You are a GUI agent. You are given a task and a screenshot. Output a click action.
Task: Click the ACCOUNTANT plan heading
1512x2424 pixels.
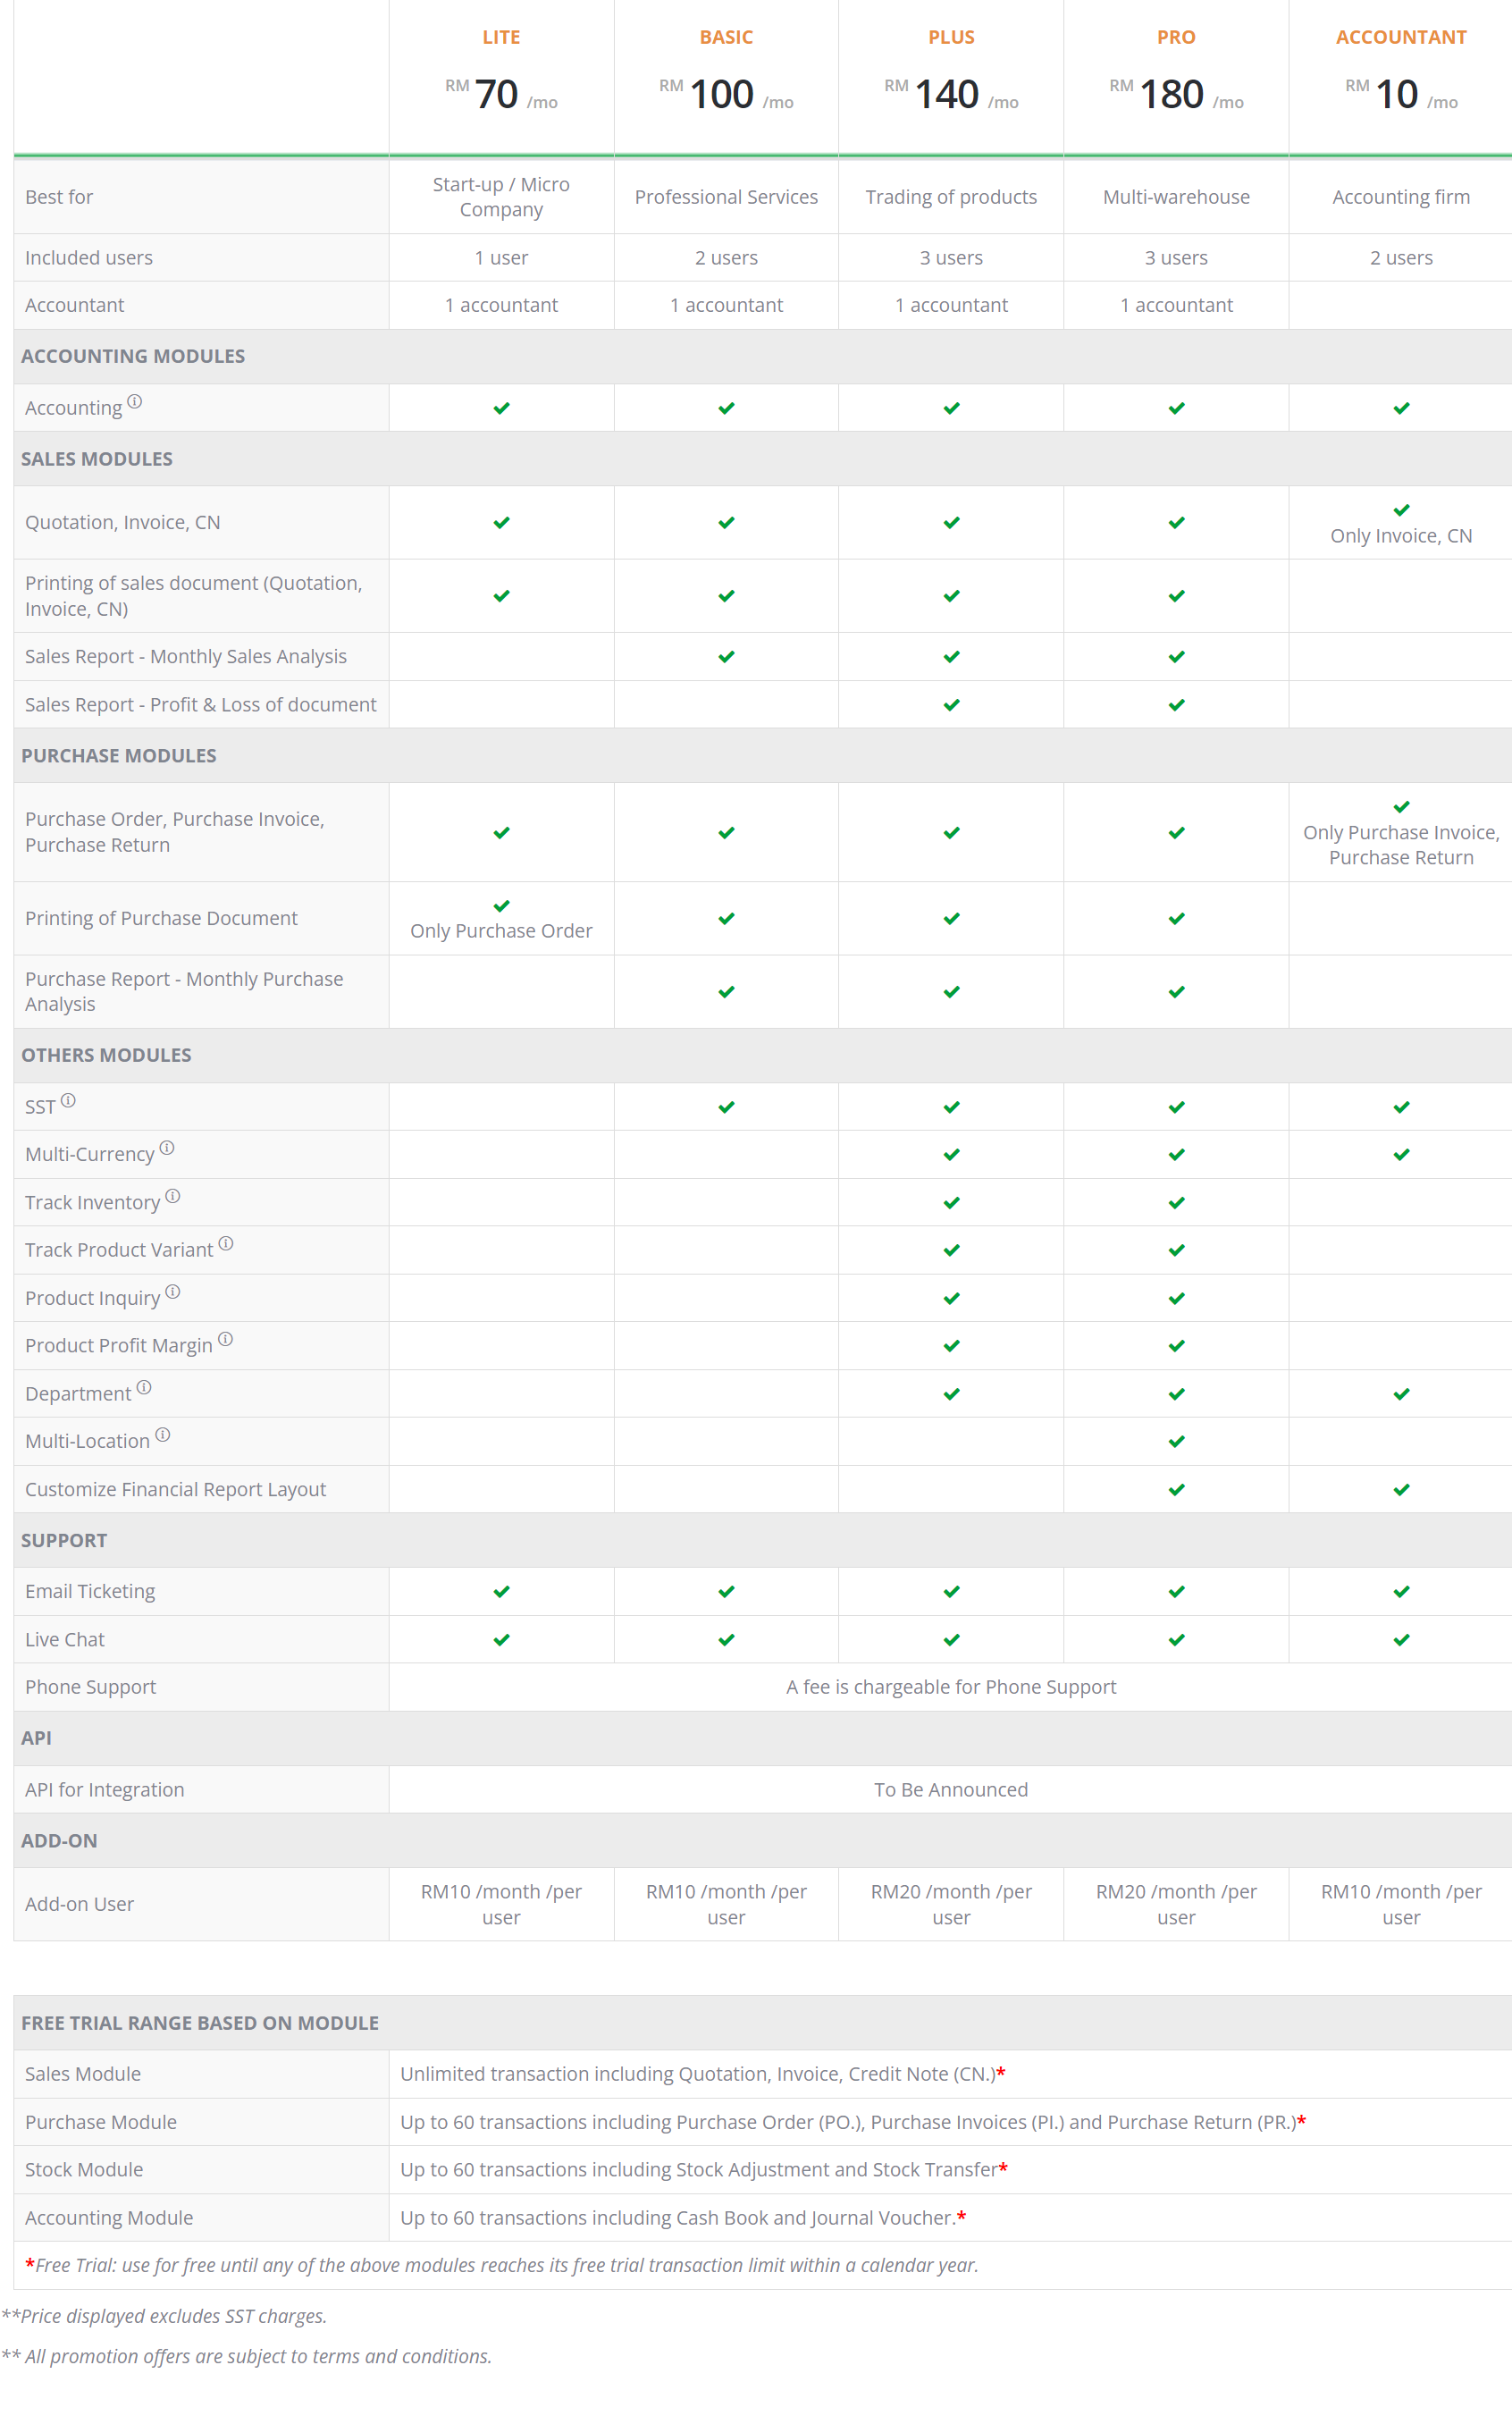1401,37
